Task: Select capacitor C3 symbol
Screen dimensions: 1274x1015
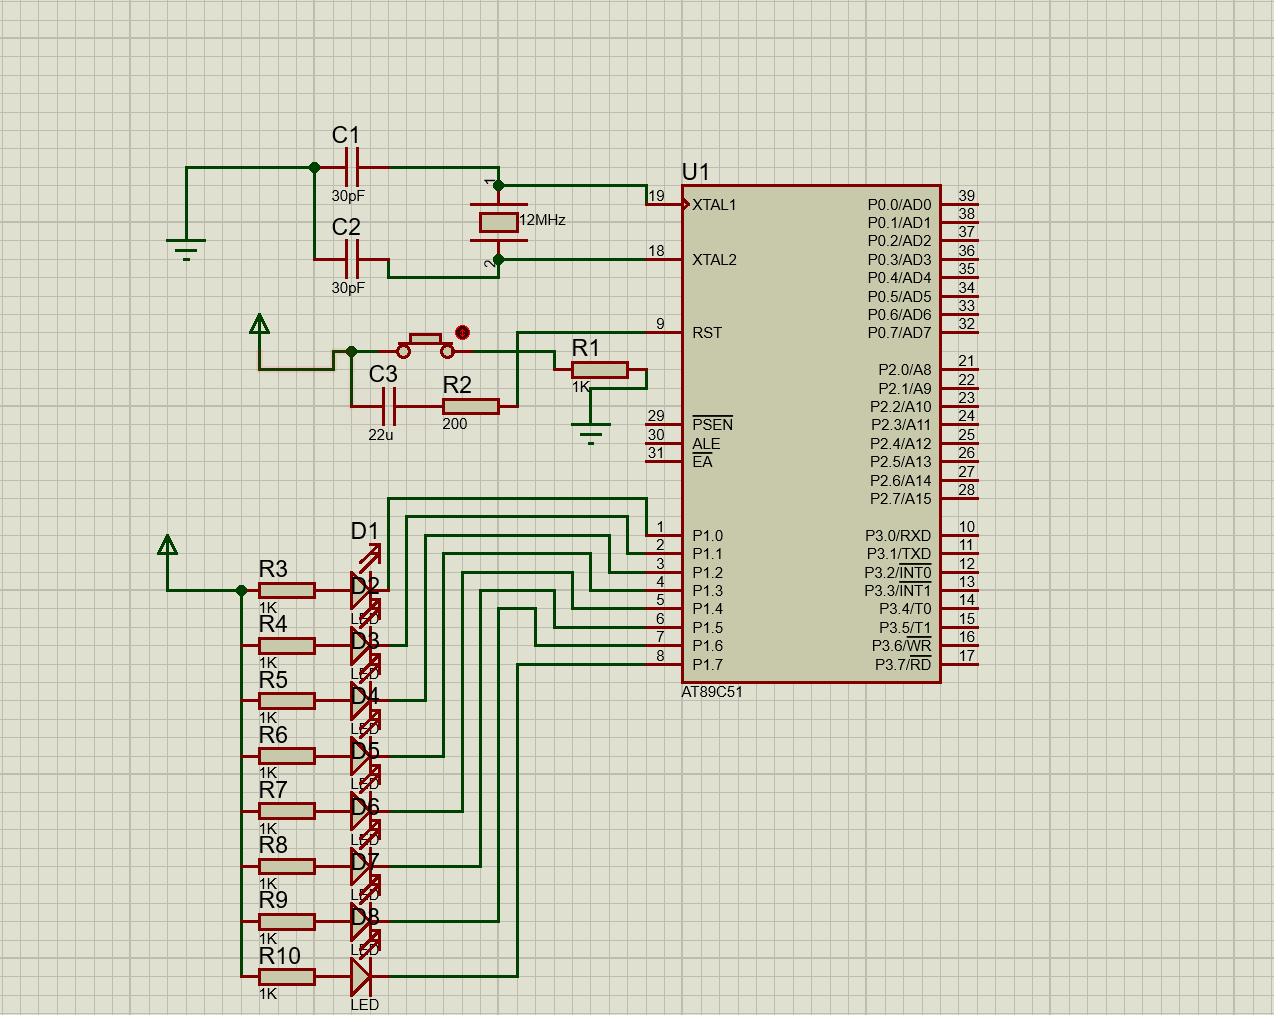Action: (x=389, y=406)
